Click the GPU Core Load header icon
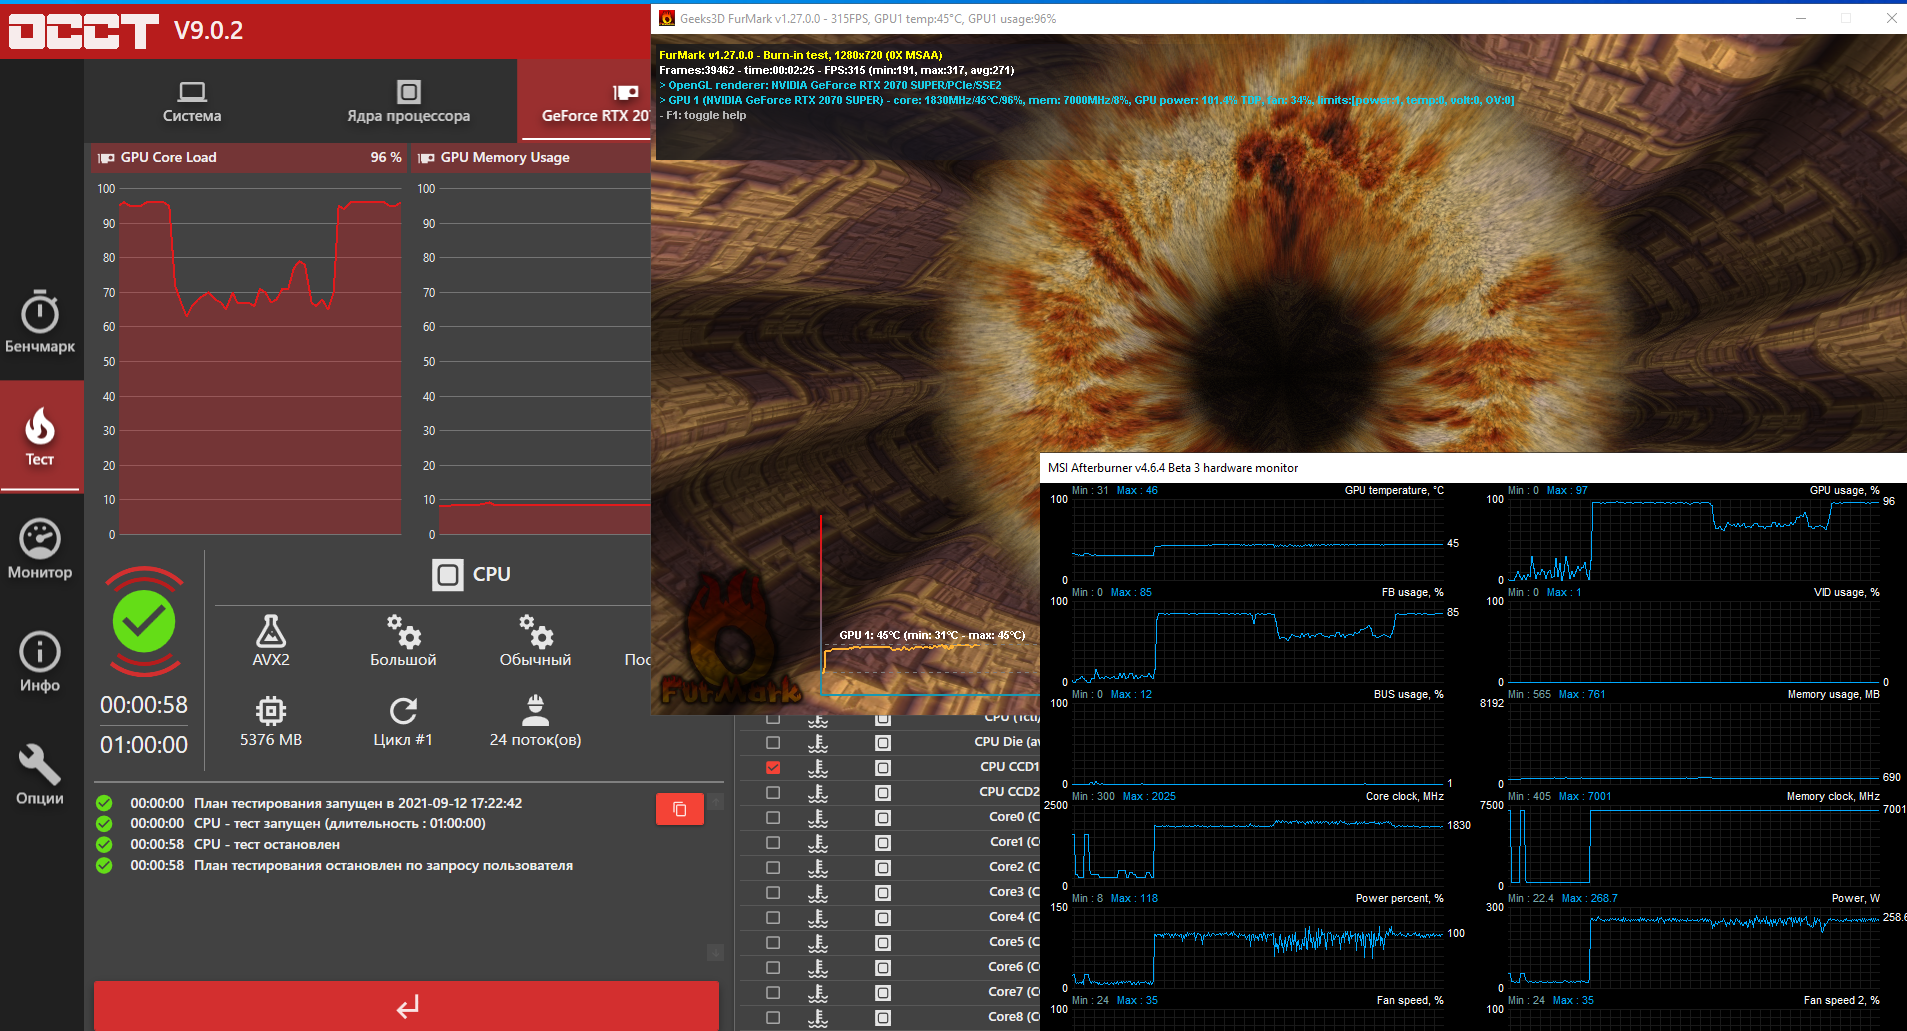1907x1031 pixels. point(106,158)
